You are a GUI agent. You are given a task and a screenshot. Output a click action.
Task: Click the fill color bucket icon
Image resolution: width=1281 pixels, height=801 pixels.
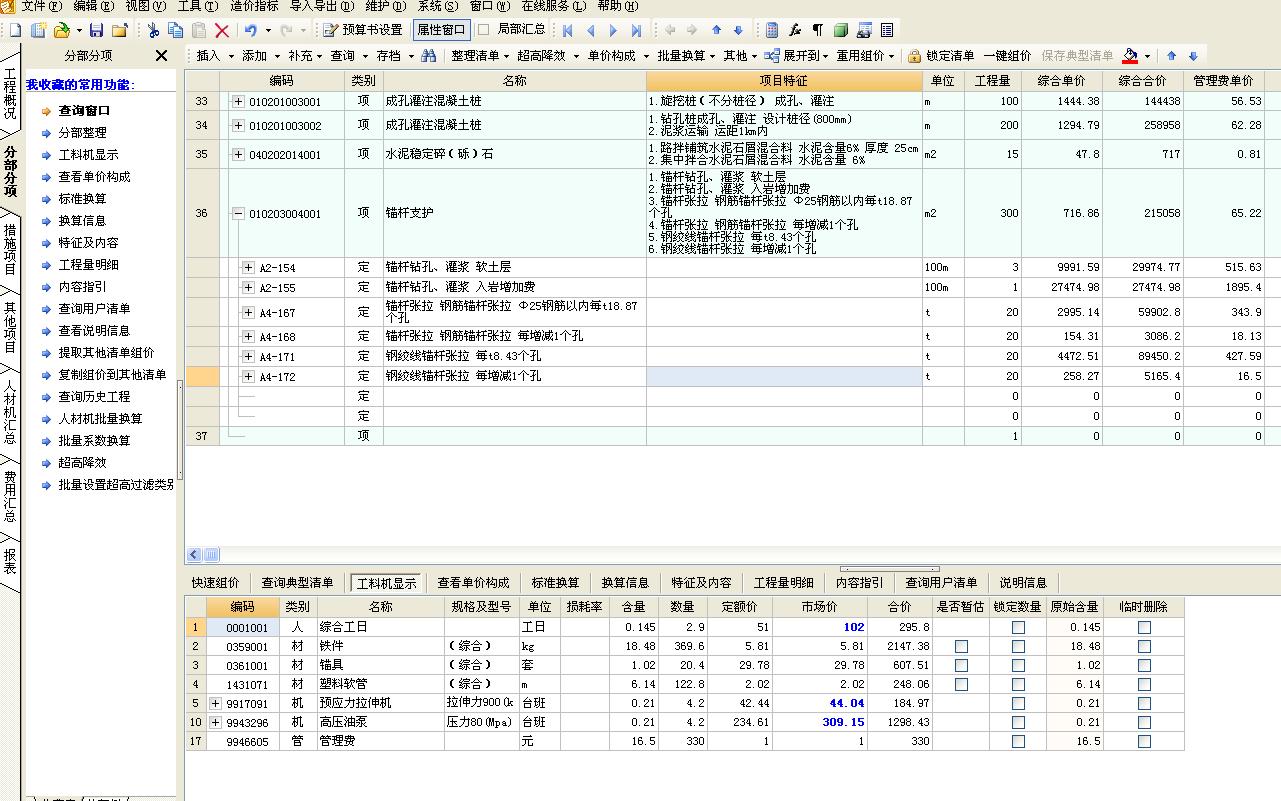tap(1131, 56)
